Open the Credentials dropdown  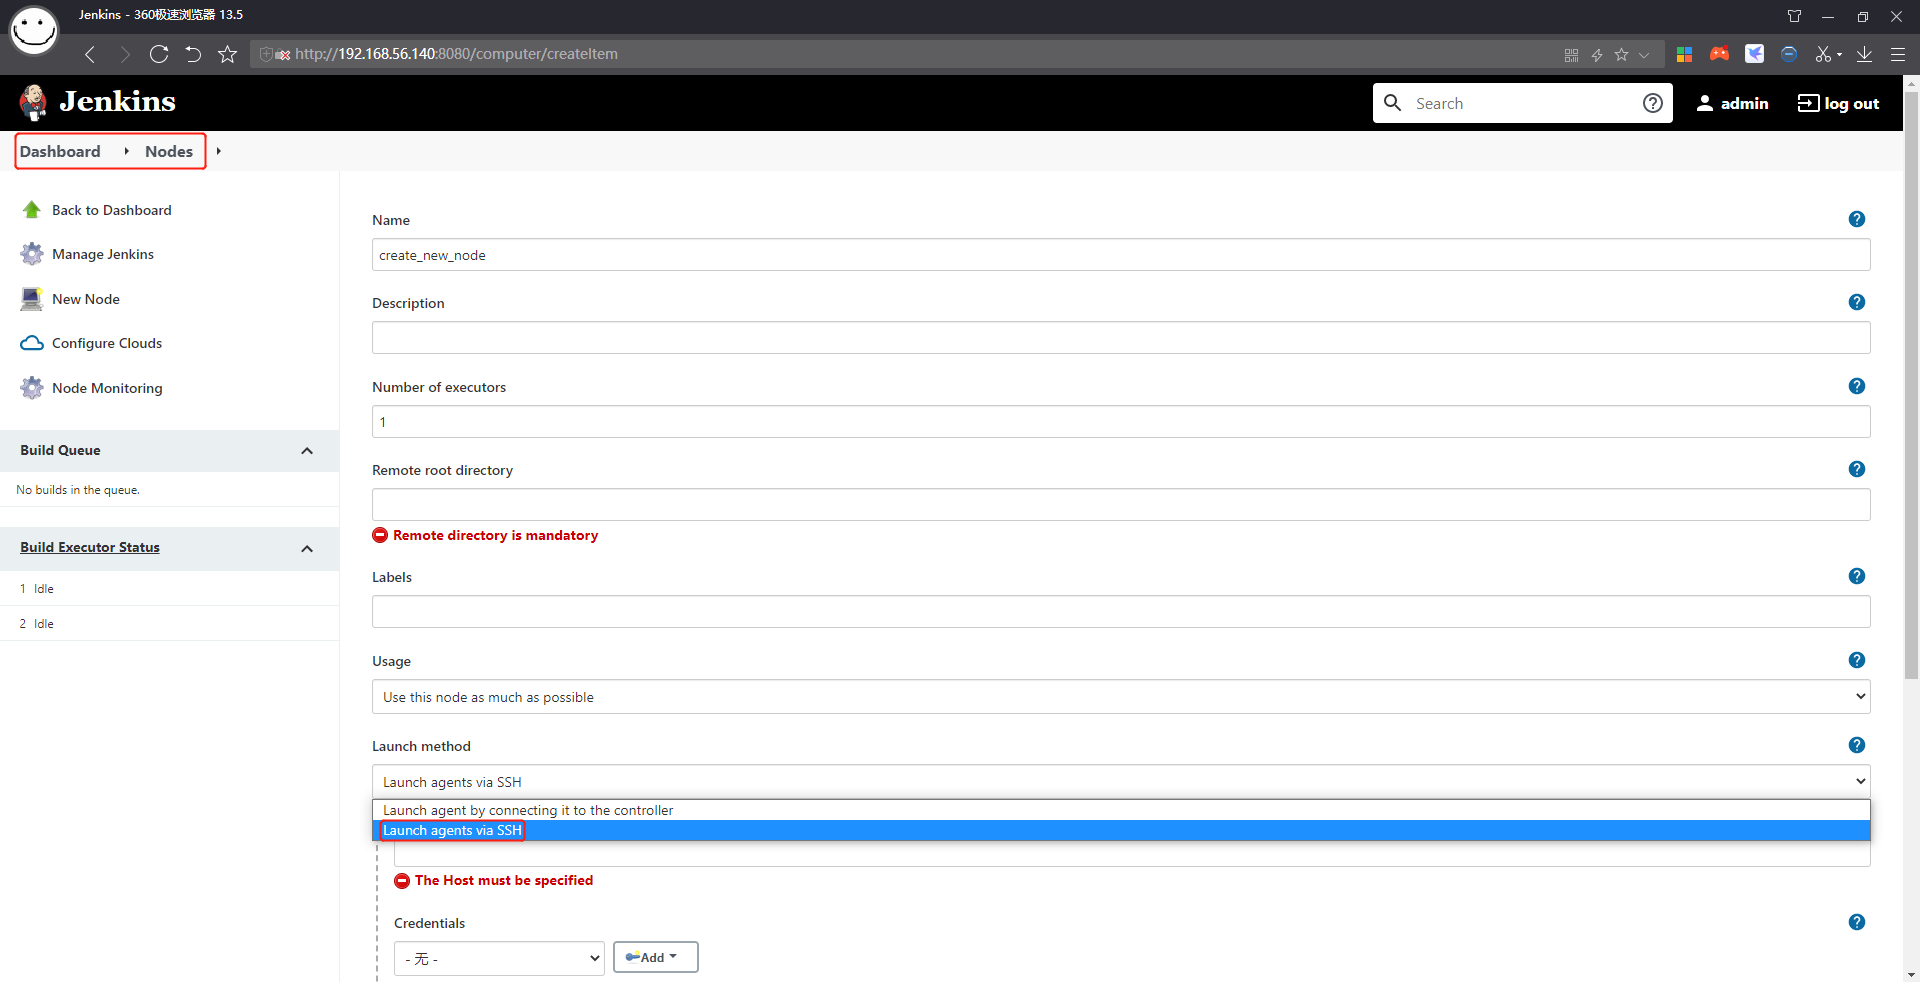coord(499,958)
